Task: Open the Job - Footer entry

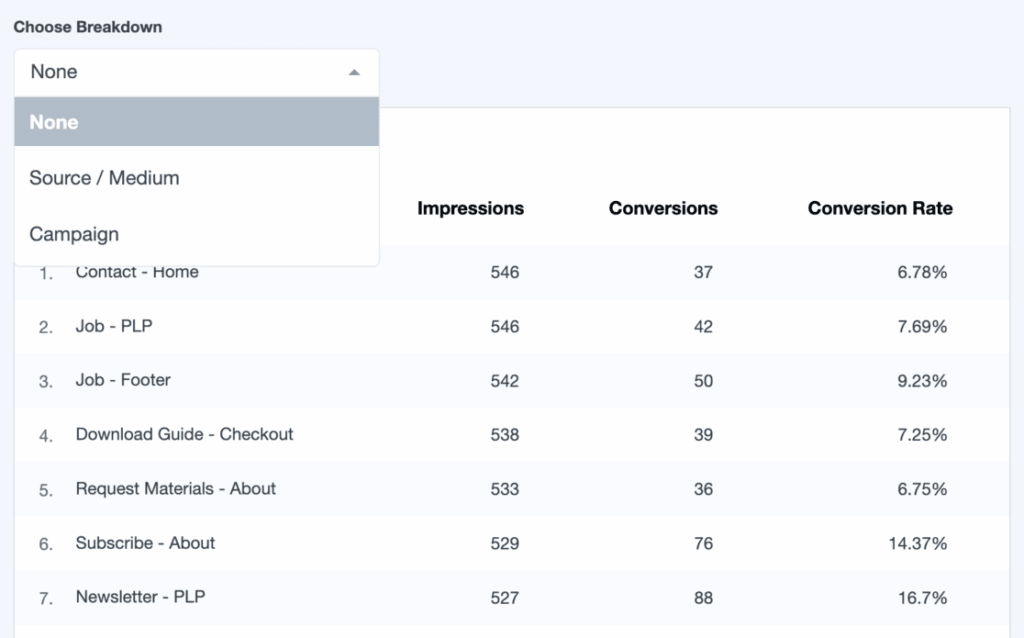Action: (123, 380)
